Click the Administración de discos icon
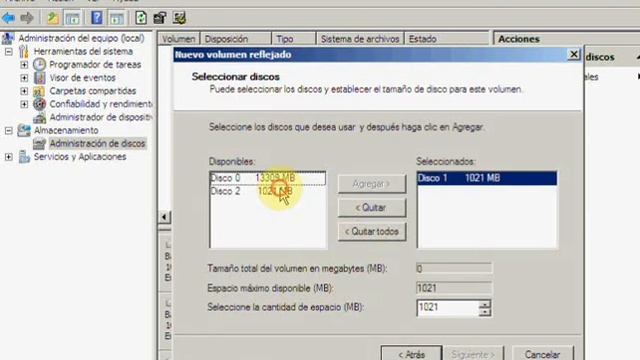640x360 pixels. [x=39, y=144]
